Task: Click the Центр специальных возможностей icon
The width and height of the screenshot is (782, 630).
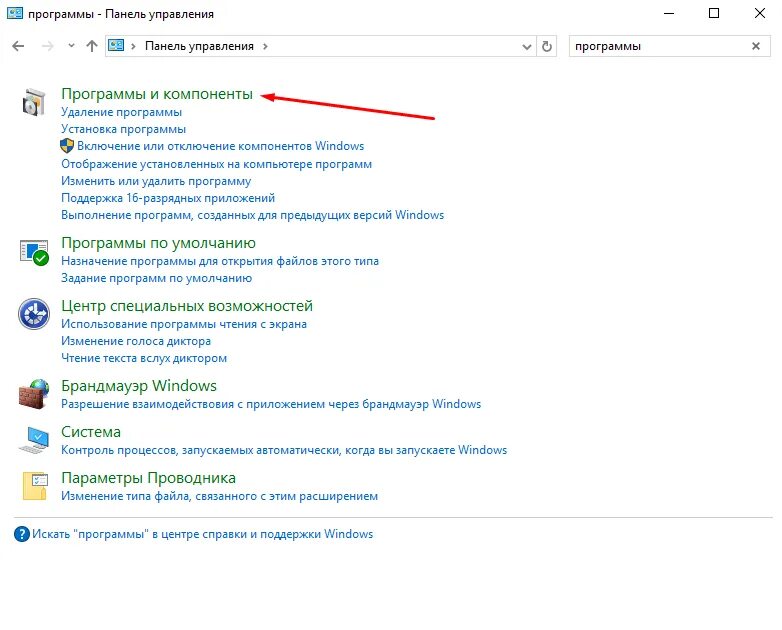Action: pyautogui.click(x=34, y=314)
